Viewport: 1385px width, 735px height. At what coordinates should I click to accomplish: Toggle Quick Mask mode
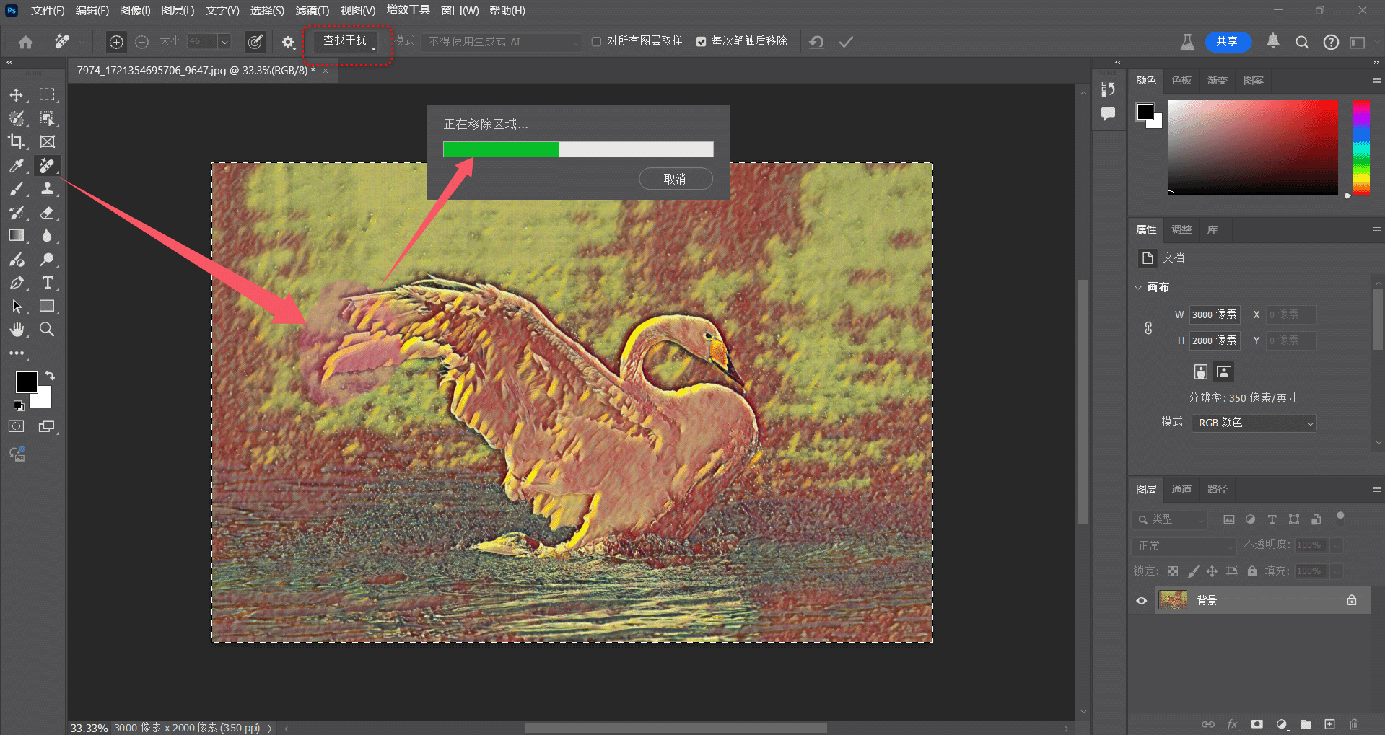17,426
